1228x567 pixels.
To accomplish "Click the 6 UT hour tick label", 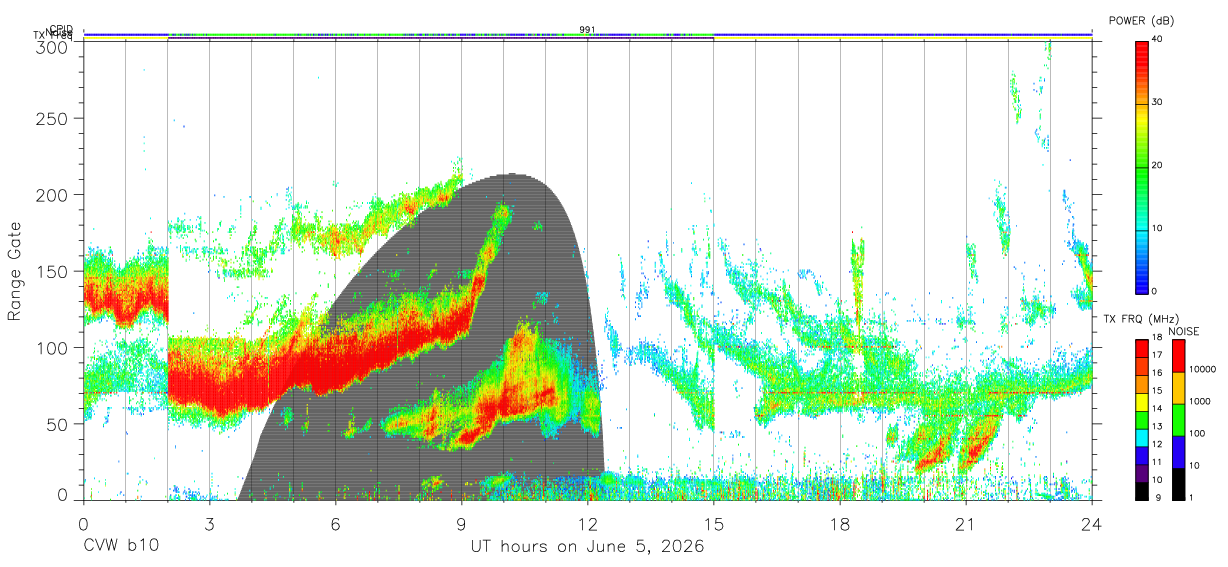I will click(x=336, y=523).
